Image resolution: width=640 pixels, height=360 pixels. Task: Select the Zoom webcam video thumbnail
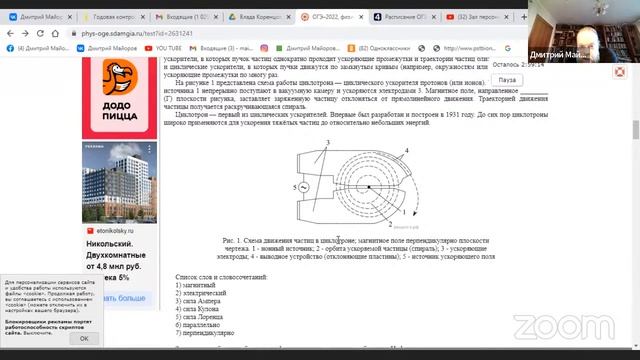pos(584,31)
